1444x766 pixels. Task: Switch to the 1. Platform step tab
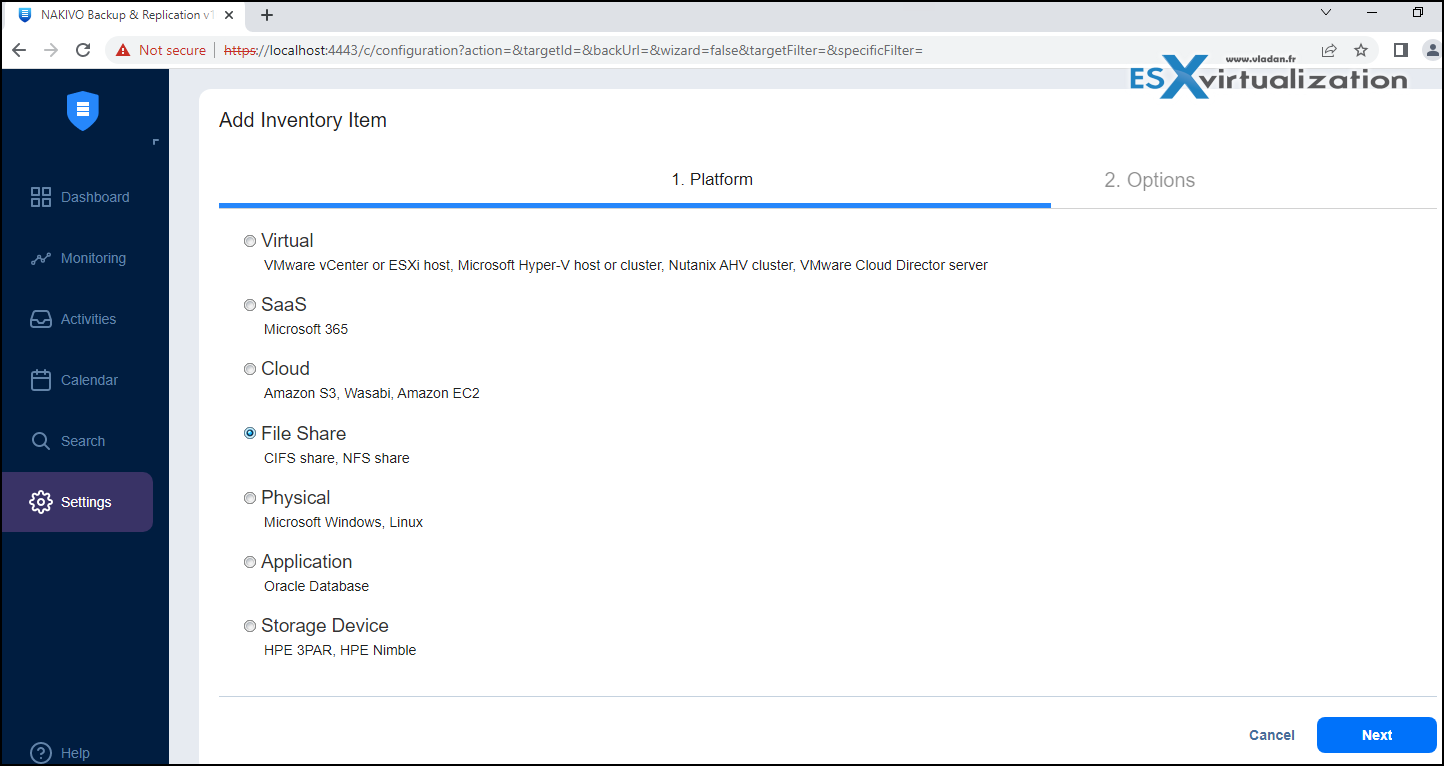(711, 180)
